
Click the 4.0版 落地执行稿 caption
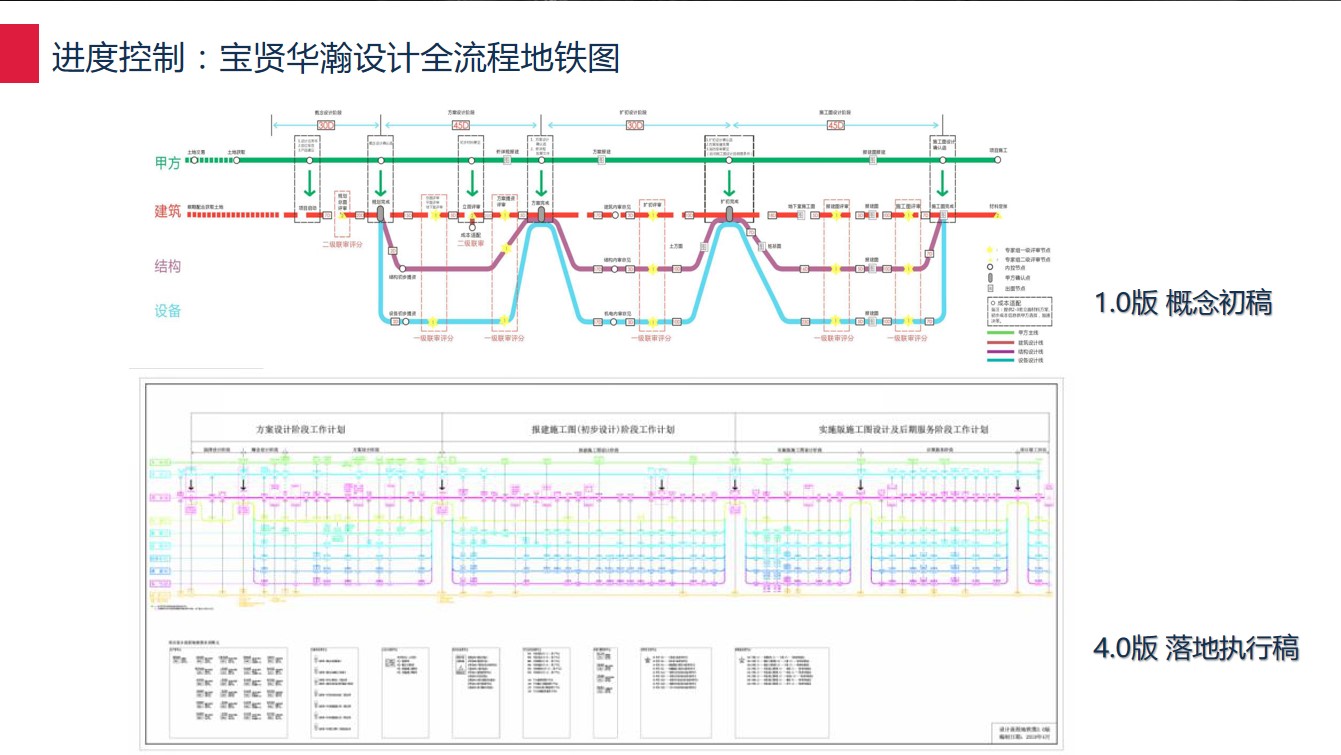click(1196, 648)
